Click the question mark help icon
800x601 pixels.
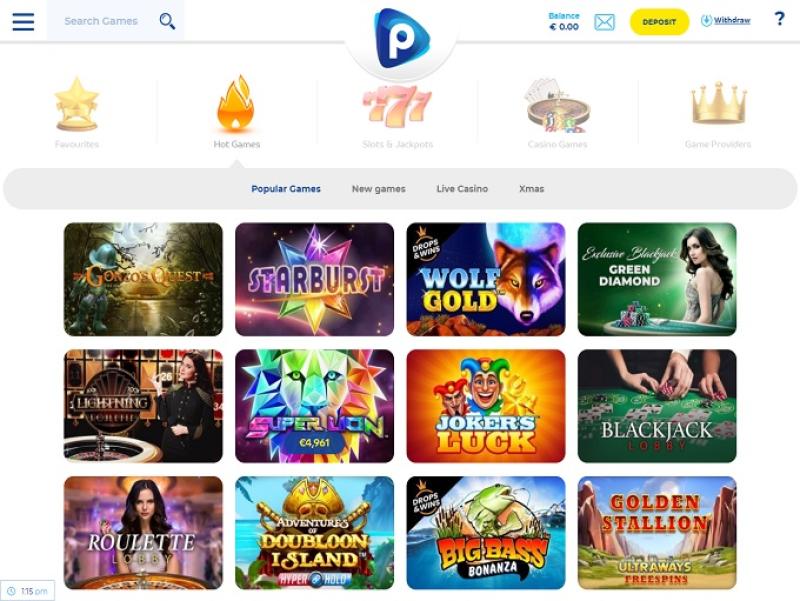tap(779, 19)
